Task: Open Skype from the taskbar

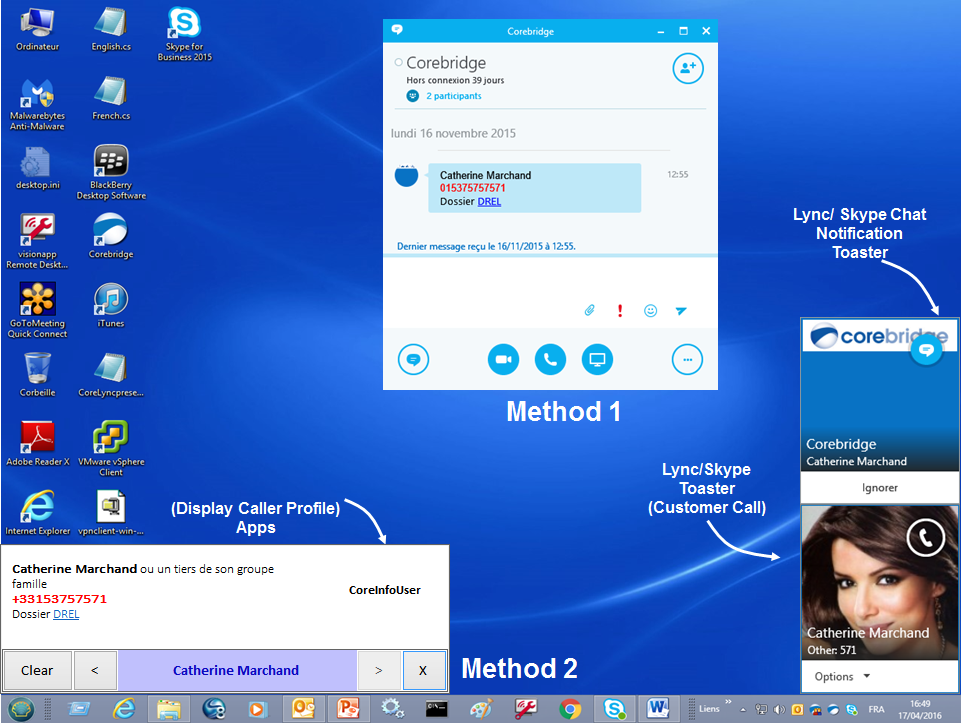Action: click(614, 709)
